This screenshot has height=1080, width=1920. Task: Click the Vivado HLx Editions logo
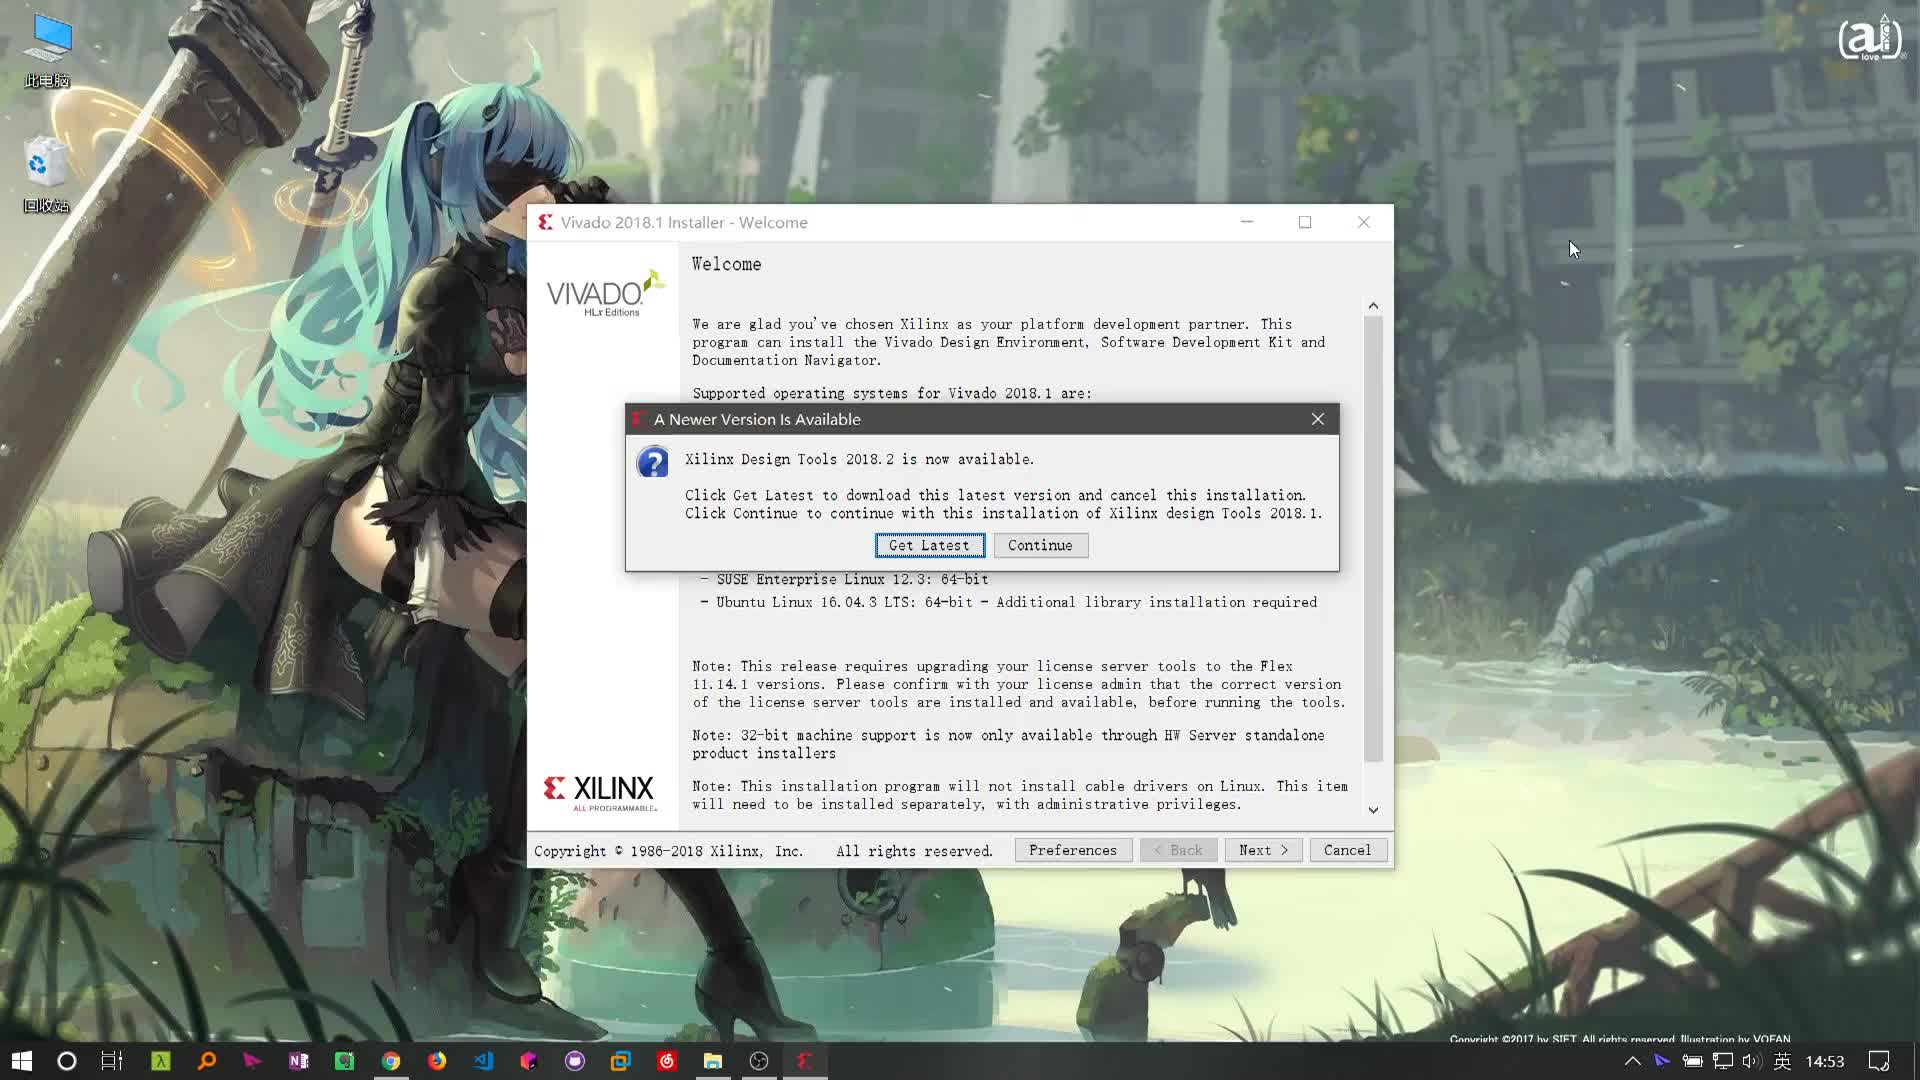pos(605,292)
